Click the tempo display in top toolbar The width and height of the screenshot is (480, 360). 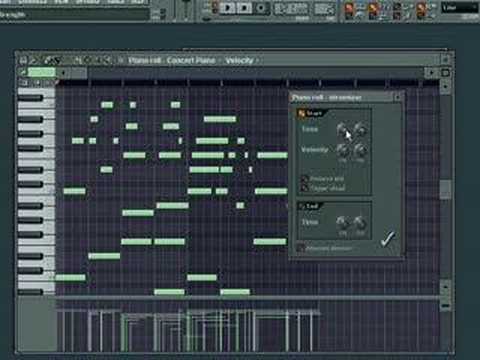click(x=291, y=9)
